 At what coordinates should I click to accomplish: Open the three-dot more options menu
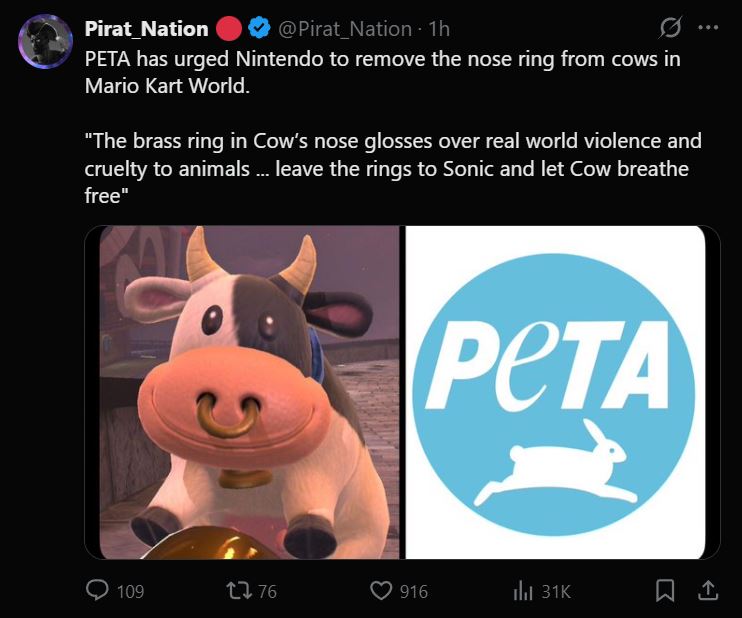pos(707,28)
